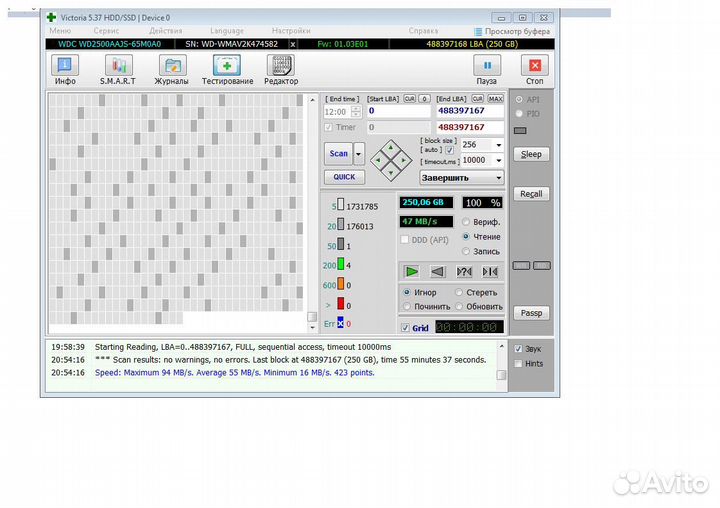Toggle the Grid checkbox

(x=405, y=327)
